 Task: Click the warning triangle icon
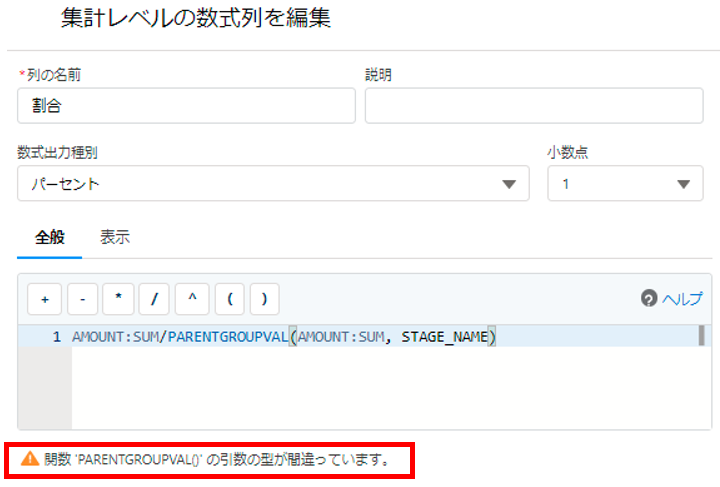[x=30, y=459]
